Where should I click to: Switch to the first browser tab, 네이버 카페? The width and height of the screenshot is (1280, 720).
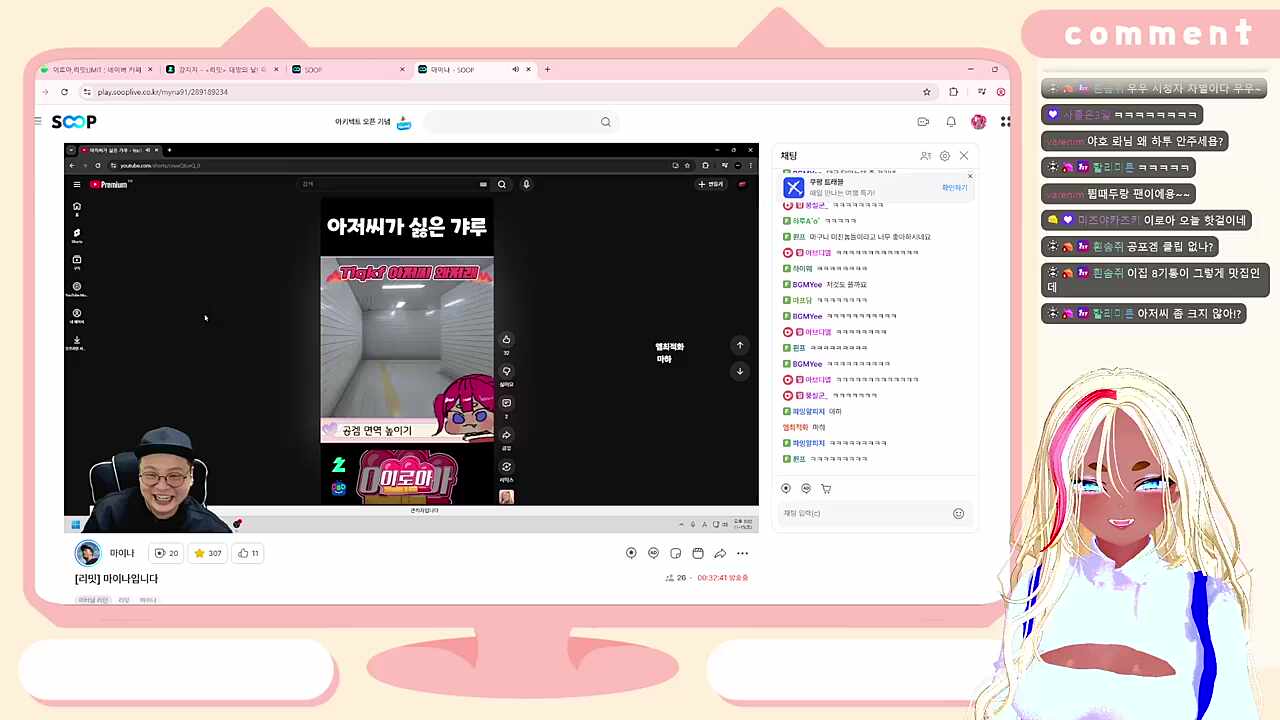click(96, 70)
